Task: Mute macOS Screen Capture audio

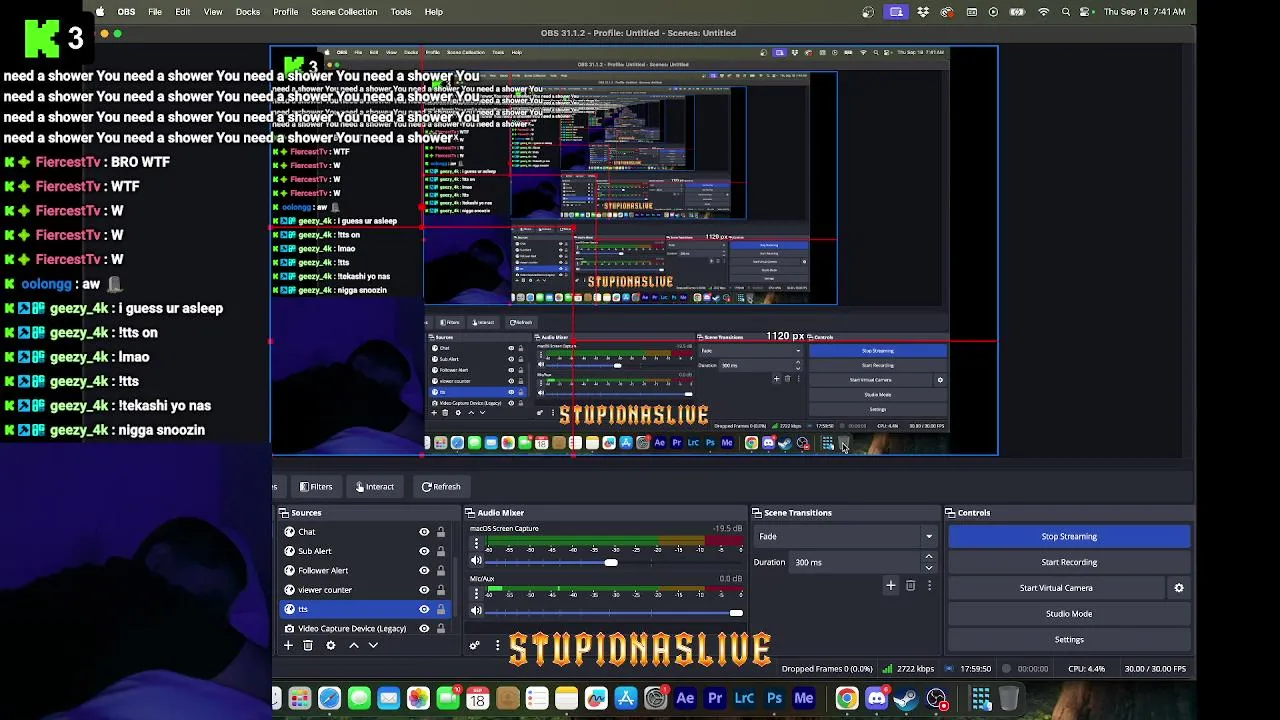Action: 476,561
